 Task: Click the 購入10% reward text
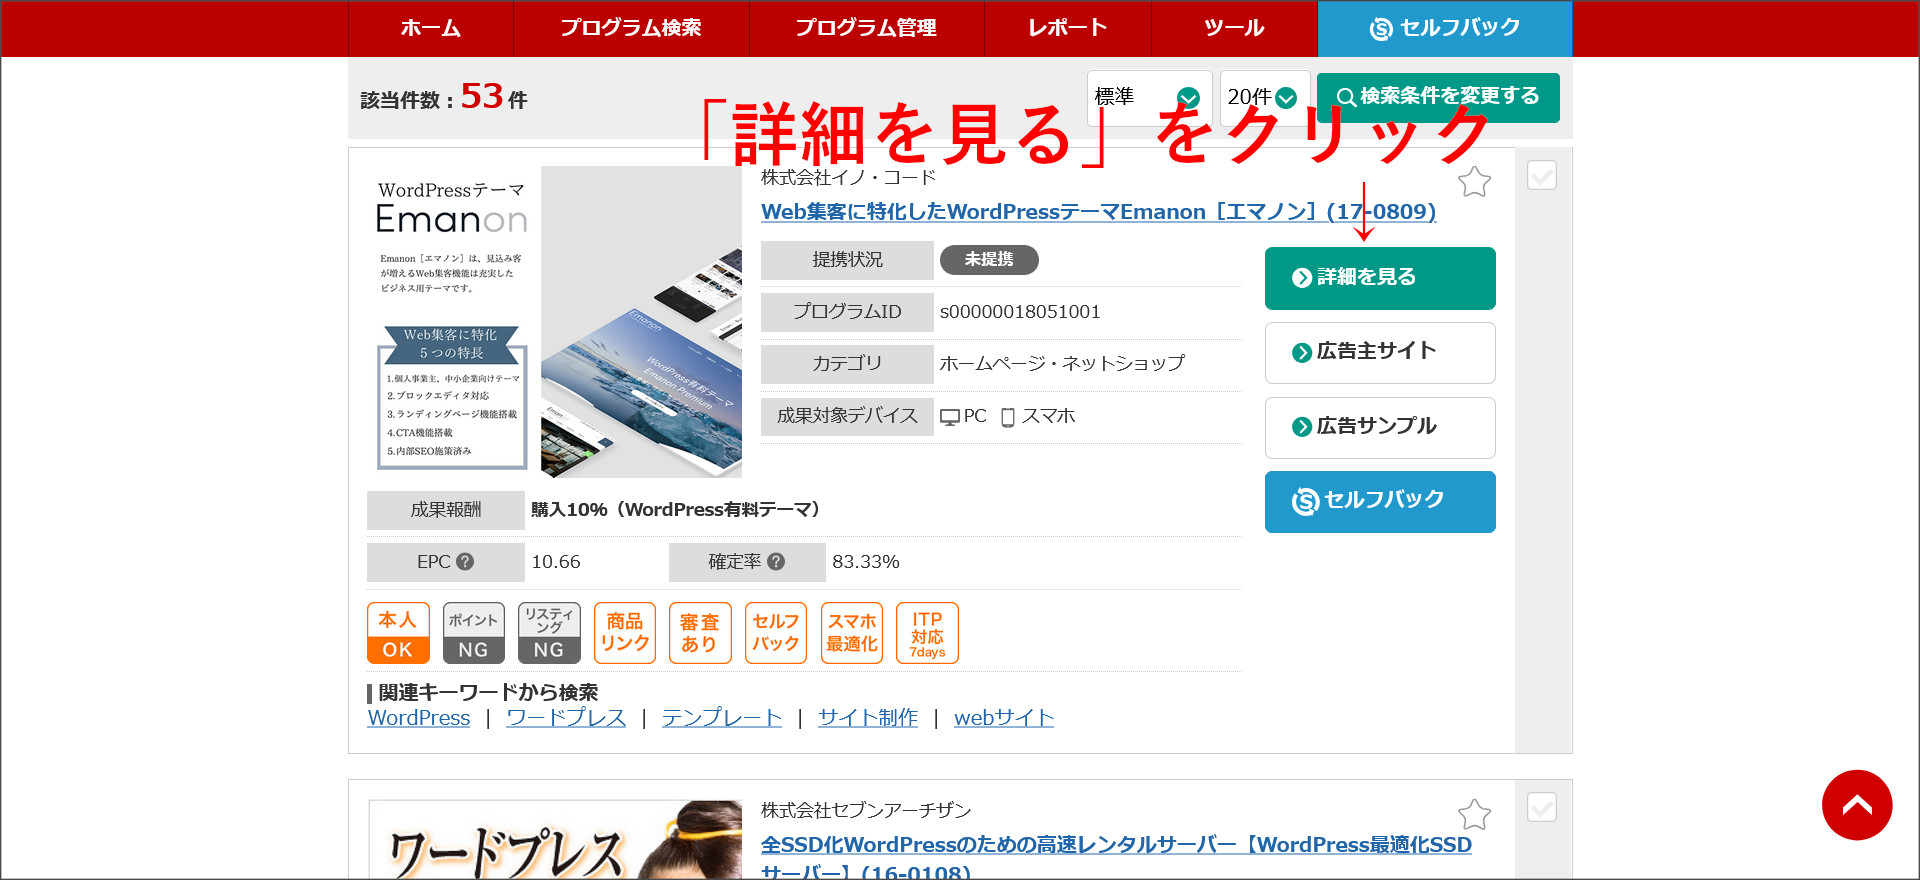pos(679,510)
